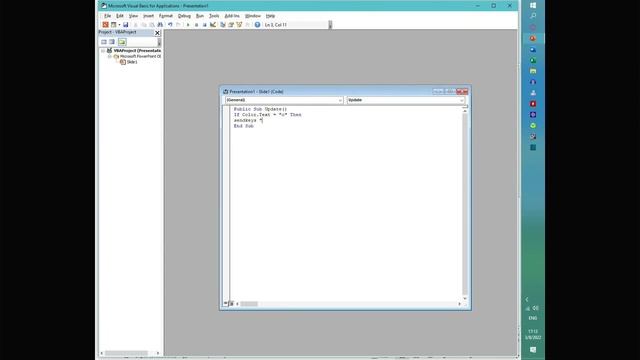The width and height of the screenshot is (640, 360).
Task: Click the Full Module View button
Action: (x=231, y=304)
